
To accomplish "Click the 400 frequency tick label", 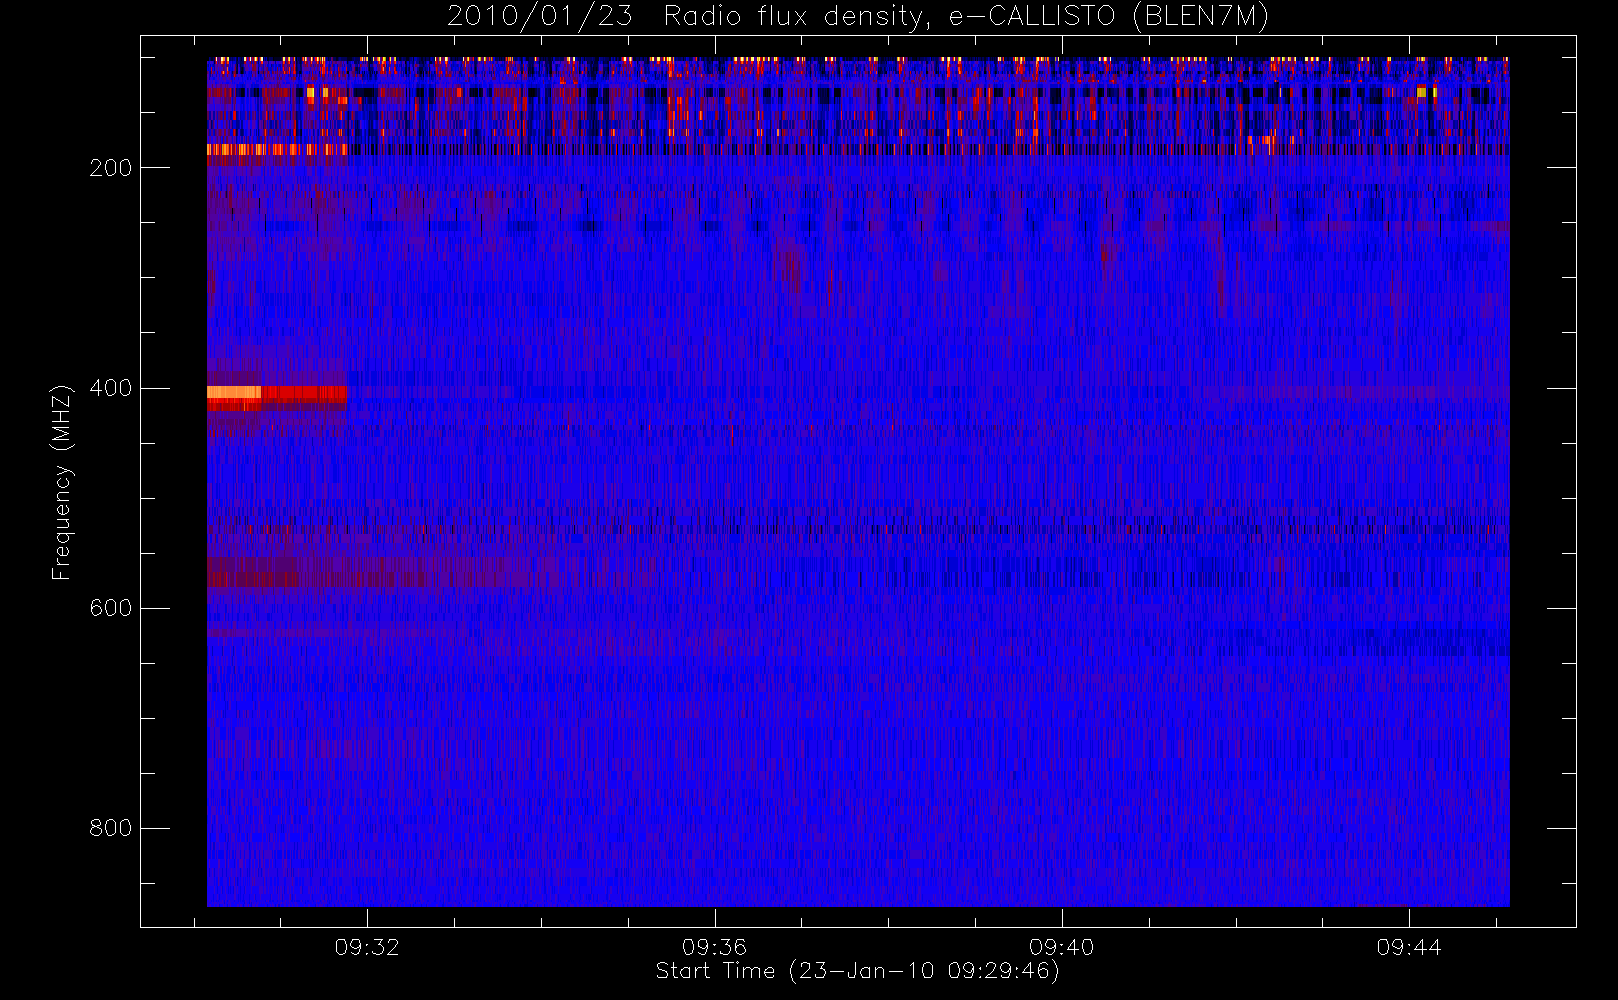I will coord(110,388).
